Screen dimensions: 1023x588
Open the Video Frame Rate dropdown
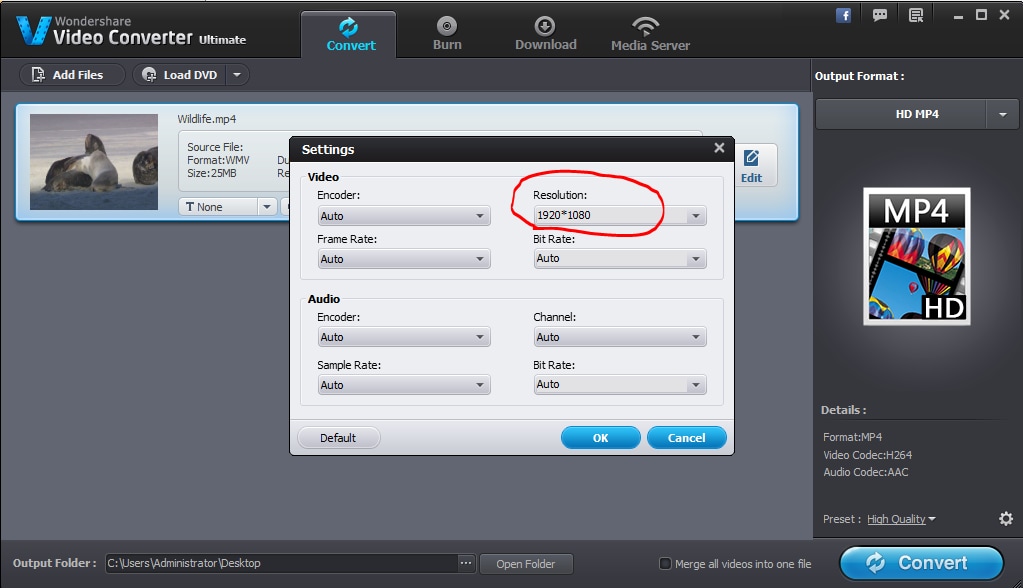click(x=404, y=259)
